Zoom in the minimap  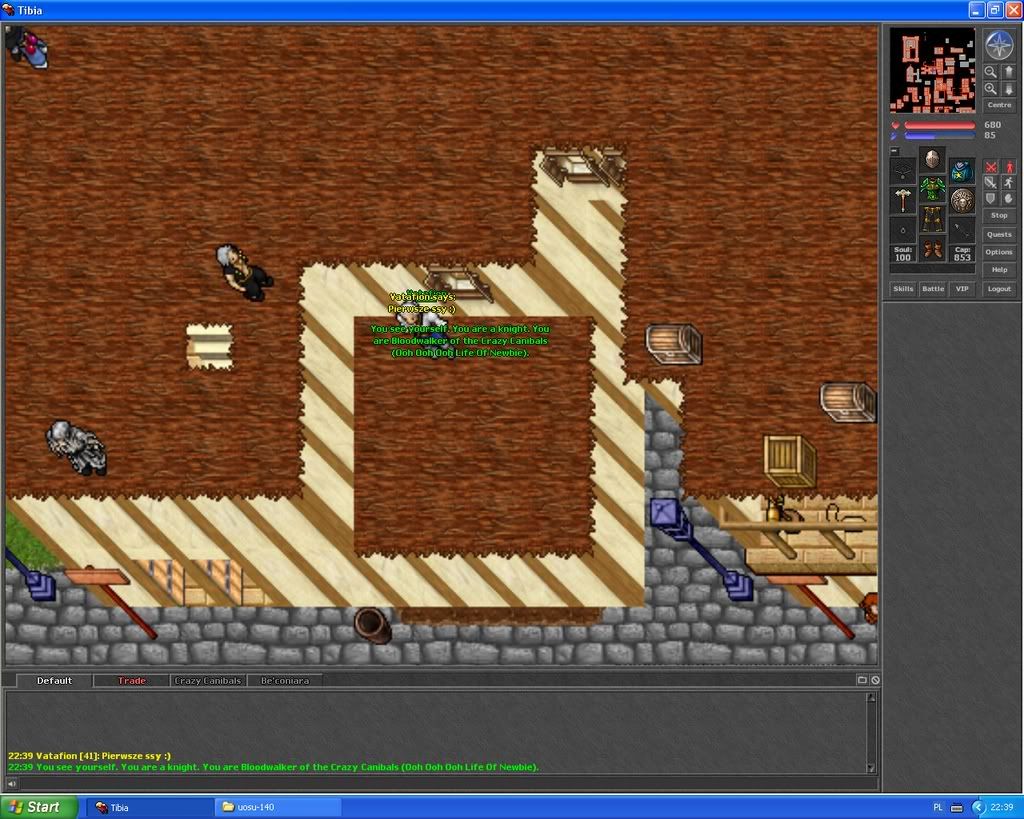click(991, 89)
